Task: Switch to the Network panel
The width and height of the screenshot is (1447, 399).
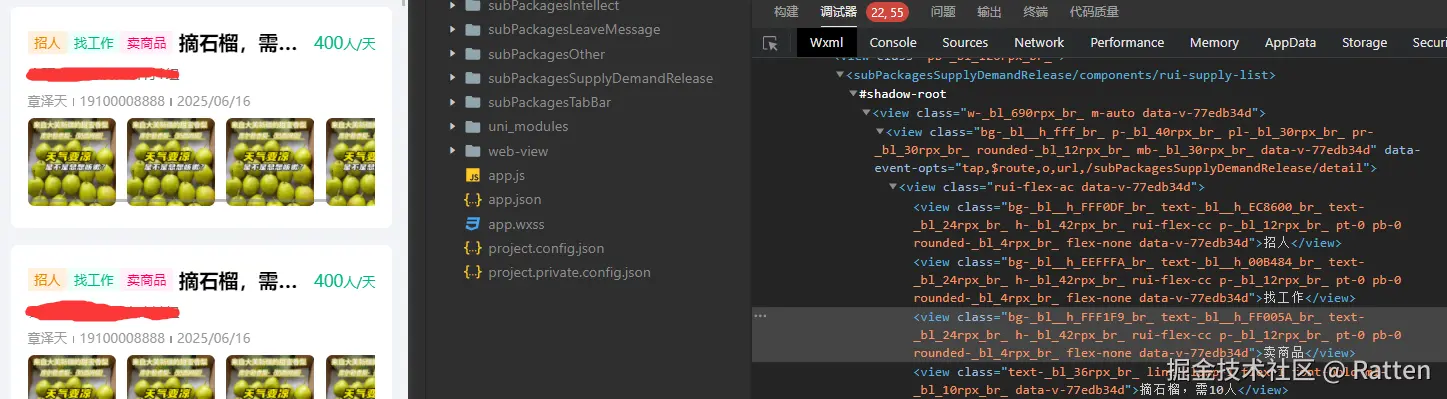Action: (x=1039, y=43)
